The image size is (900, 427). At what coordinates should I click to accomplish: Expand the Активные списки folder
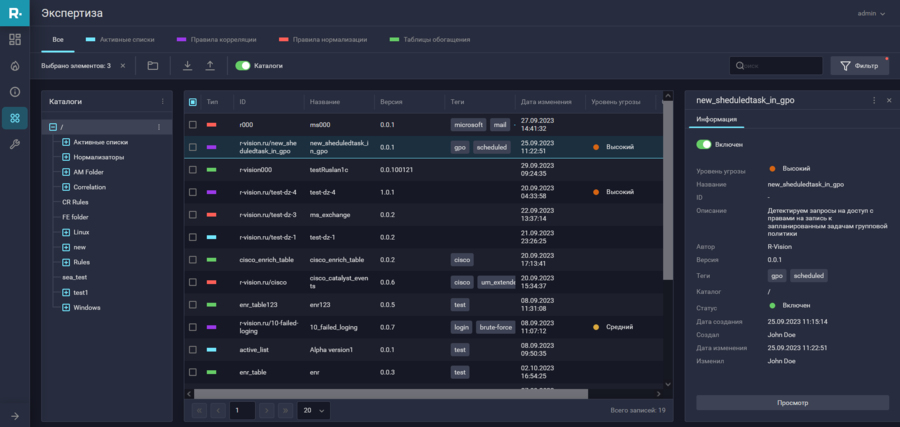[x=66, y=142]
